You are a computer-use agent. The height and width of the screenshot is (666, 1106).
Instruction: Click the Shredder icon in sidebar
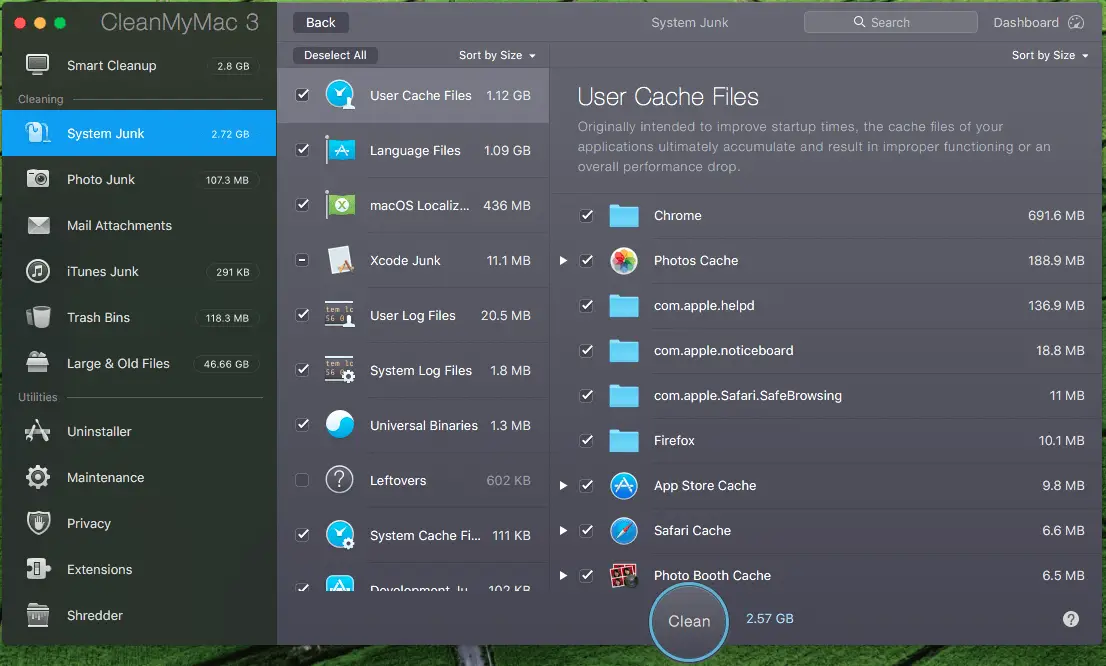(x=38, y=615)
